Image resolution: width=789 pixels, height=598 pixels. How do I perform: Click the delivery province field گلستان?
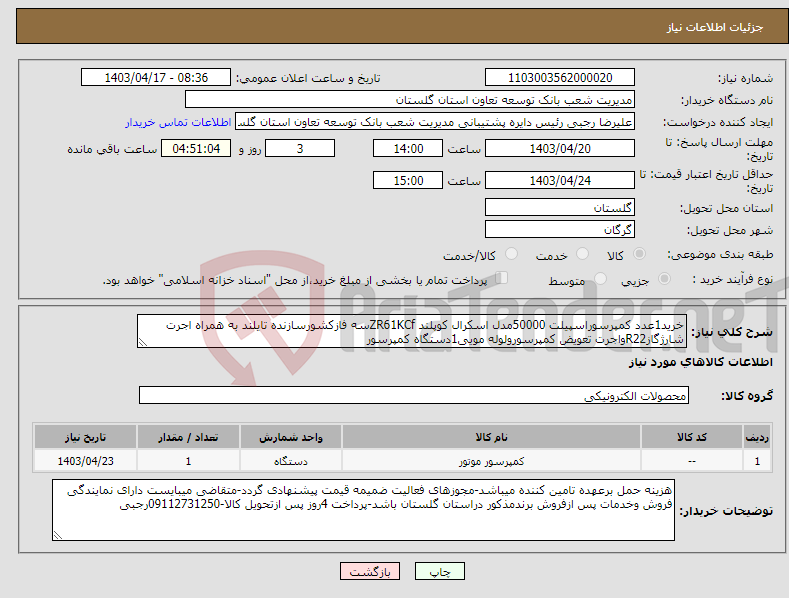point(560,207)
